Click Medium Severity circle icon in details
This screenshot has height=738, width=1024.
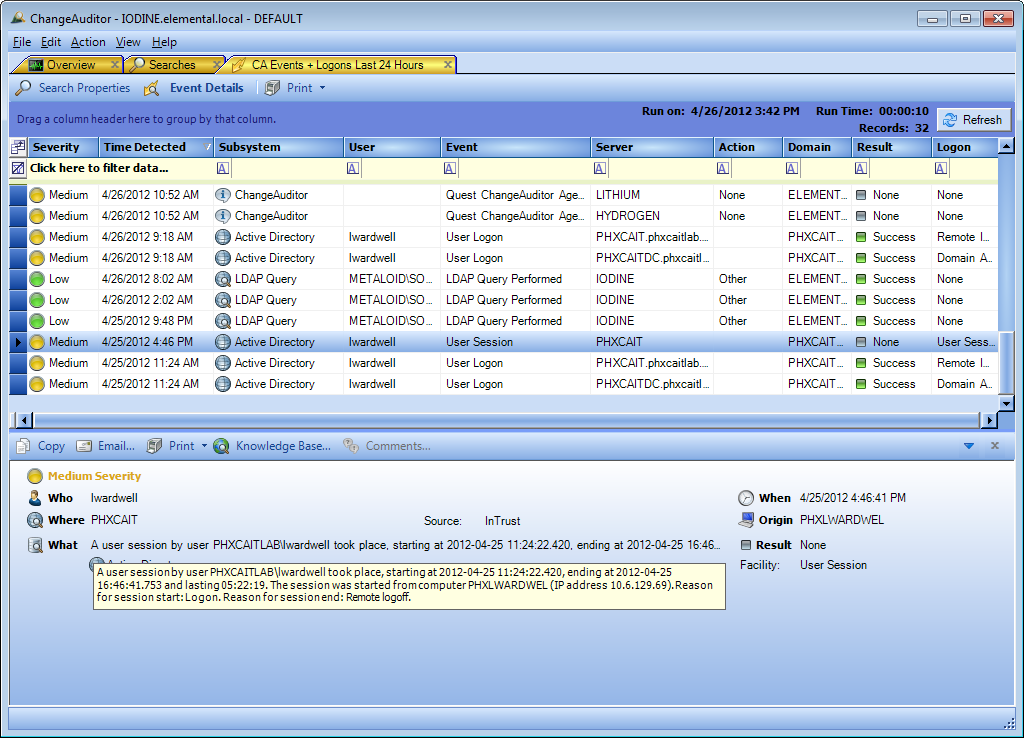point(35,476)
